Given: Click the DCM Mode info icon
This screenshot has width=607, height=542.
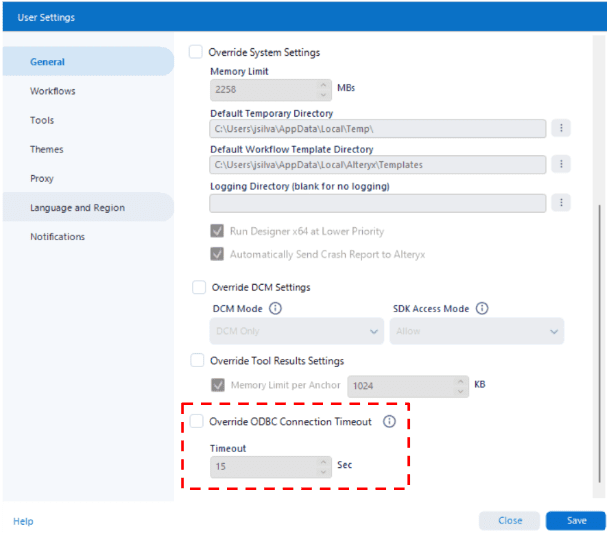Looking at the screenshot, I should point(276,309).
